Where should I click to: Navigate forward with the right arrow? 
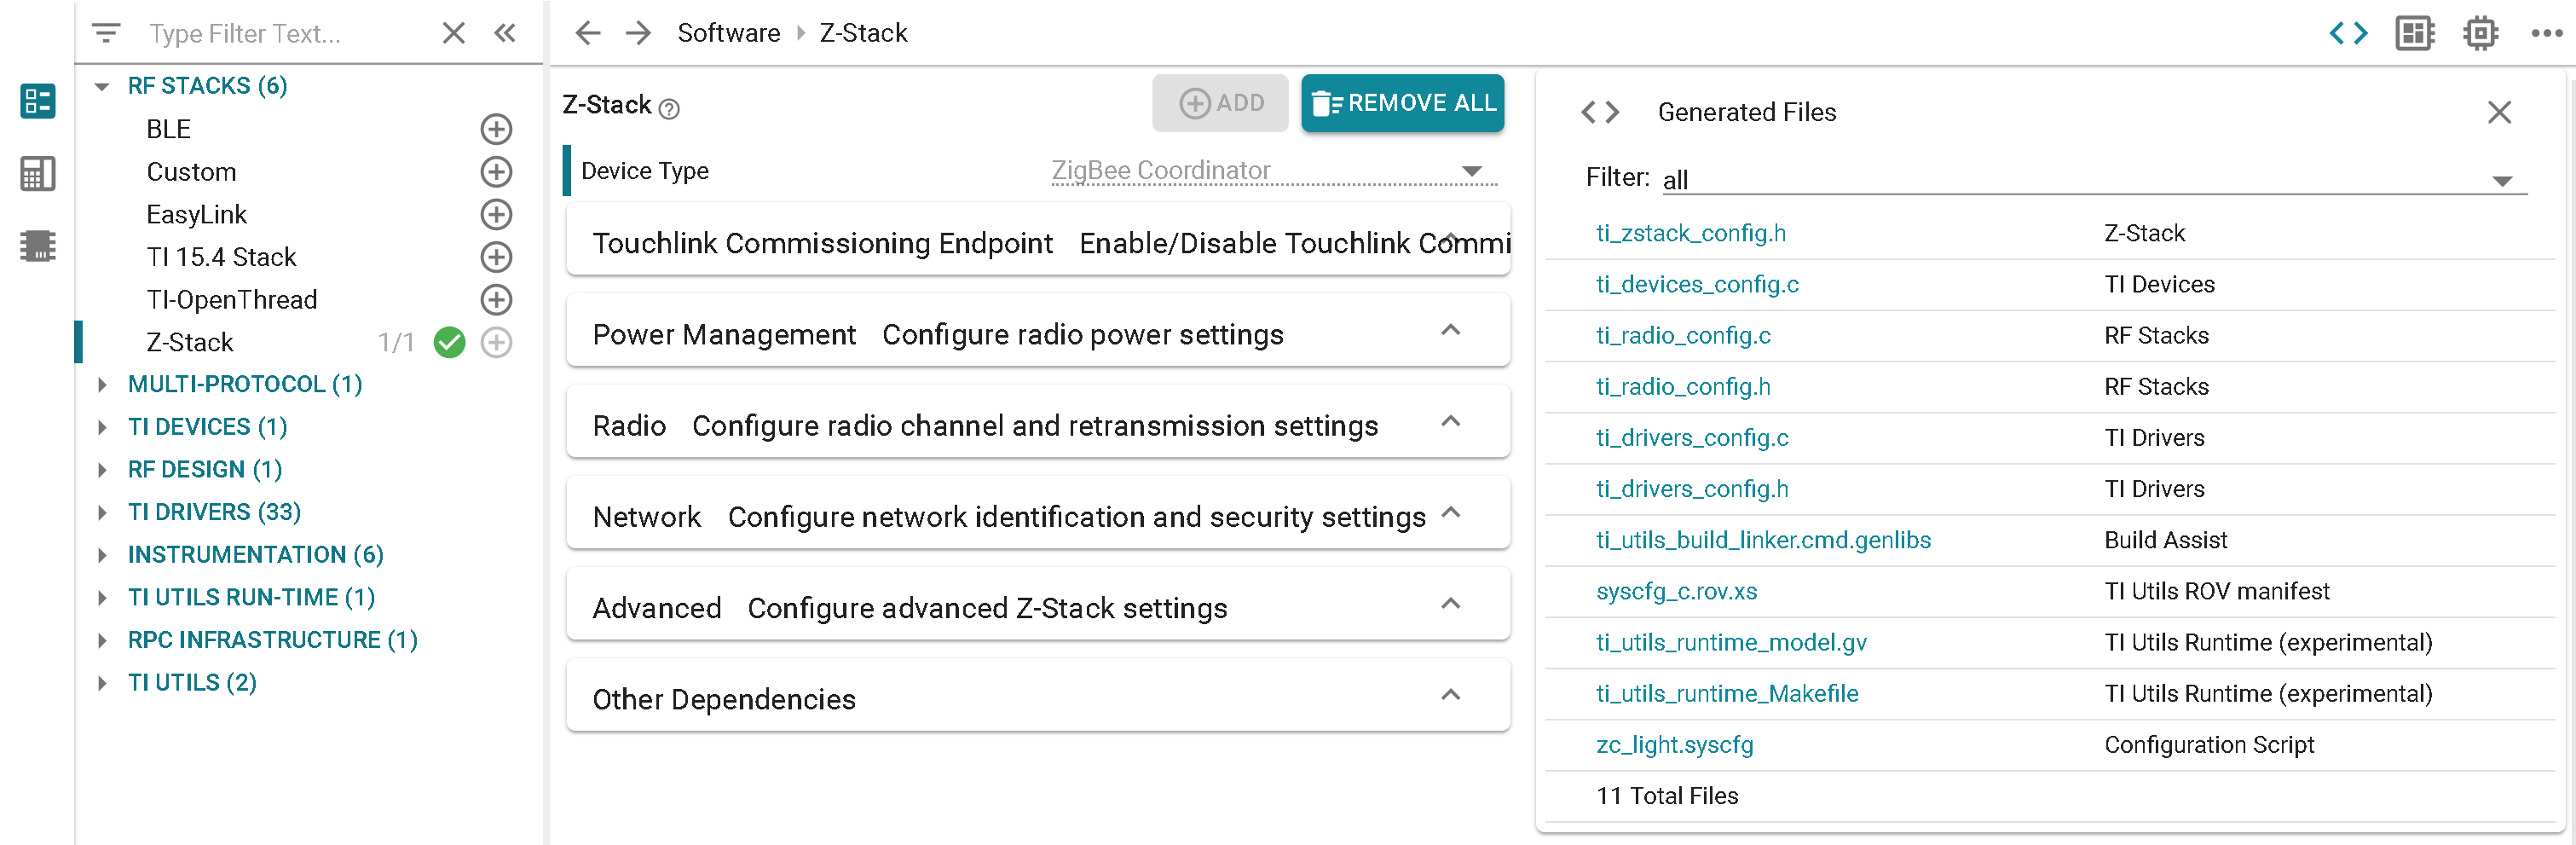click(638, 33)
